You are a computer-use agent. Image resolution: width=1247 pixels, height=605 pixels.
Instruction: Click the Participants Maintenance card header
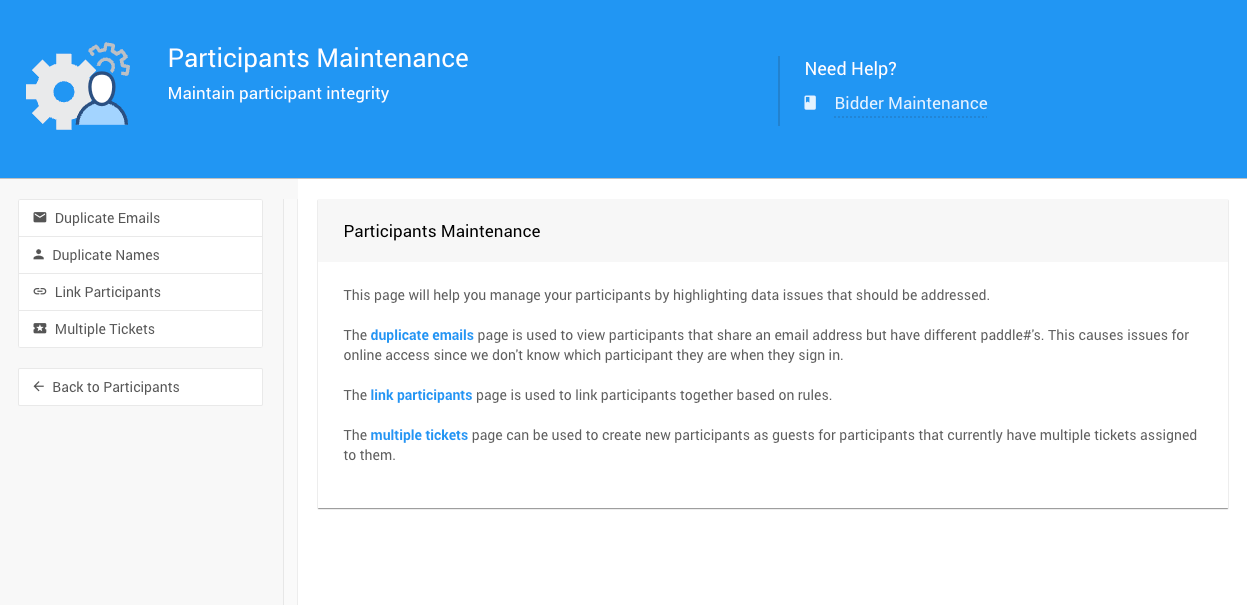pyautogui.click(x=442, y=231)
